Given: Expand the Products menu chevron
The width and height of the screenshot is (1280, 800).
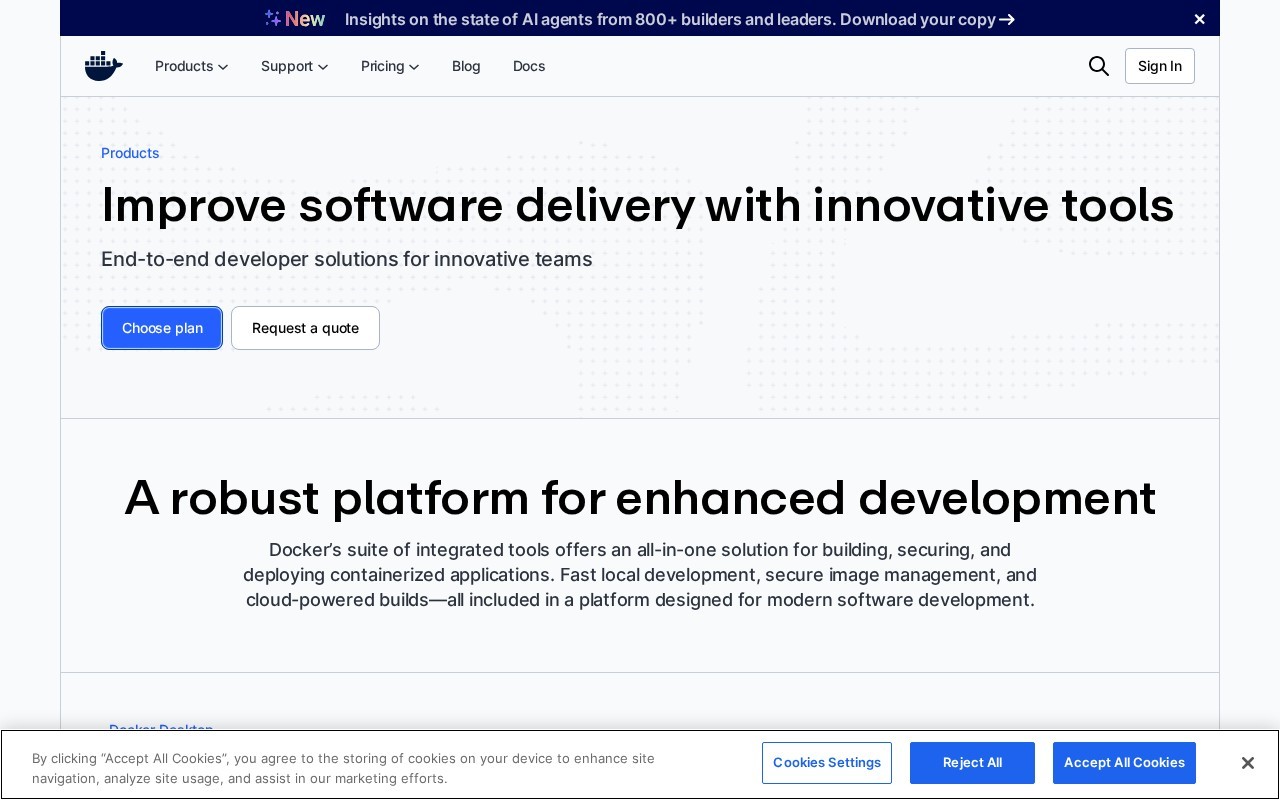Looking at the screenshot, I should tap(223, 67).
